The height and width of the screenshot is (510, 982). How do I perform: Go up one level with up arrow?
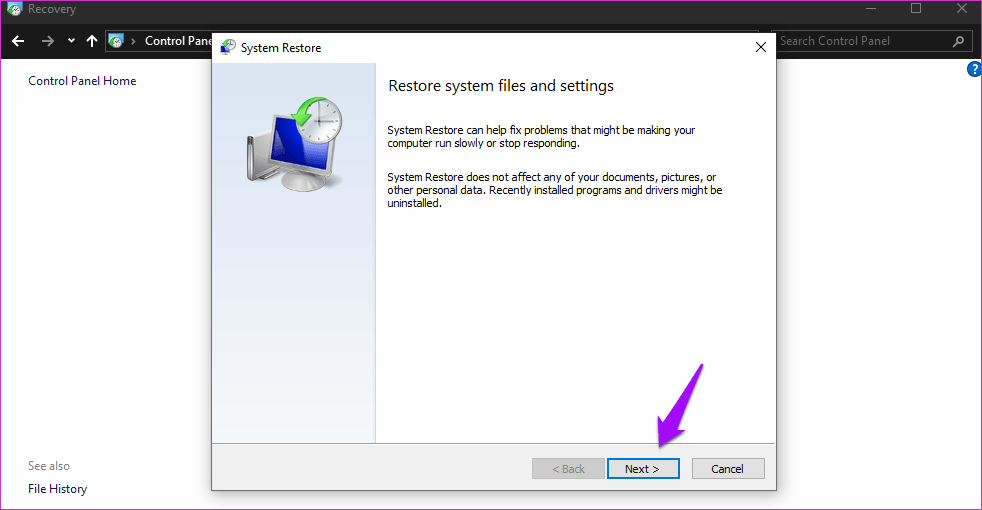92,41
